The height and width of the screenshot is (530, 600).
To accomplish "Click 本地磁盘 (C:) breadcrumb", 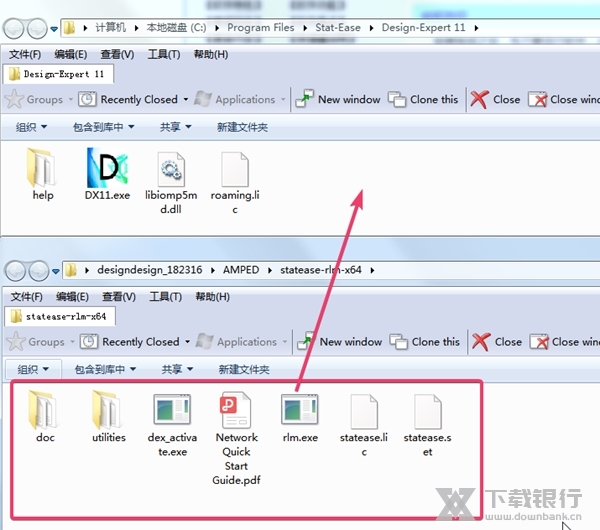I will coord(176,28).
